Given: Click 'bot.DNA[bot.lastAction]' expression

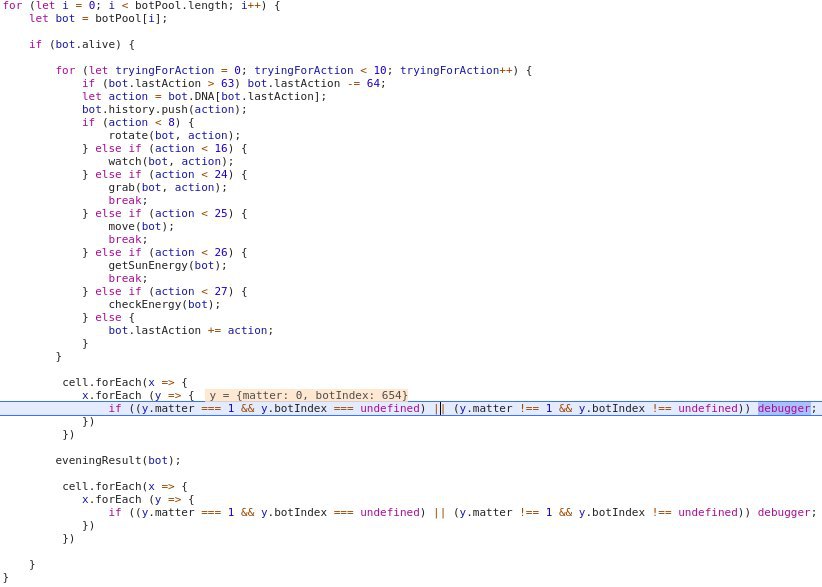Looking at the screenshot, I should 244,96.
